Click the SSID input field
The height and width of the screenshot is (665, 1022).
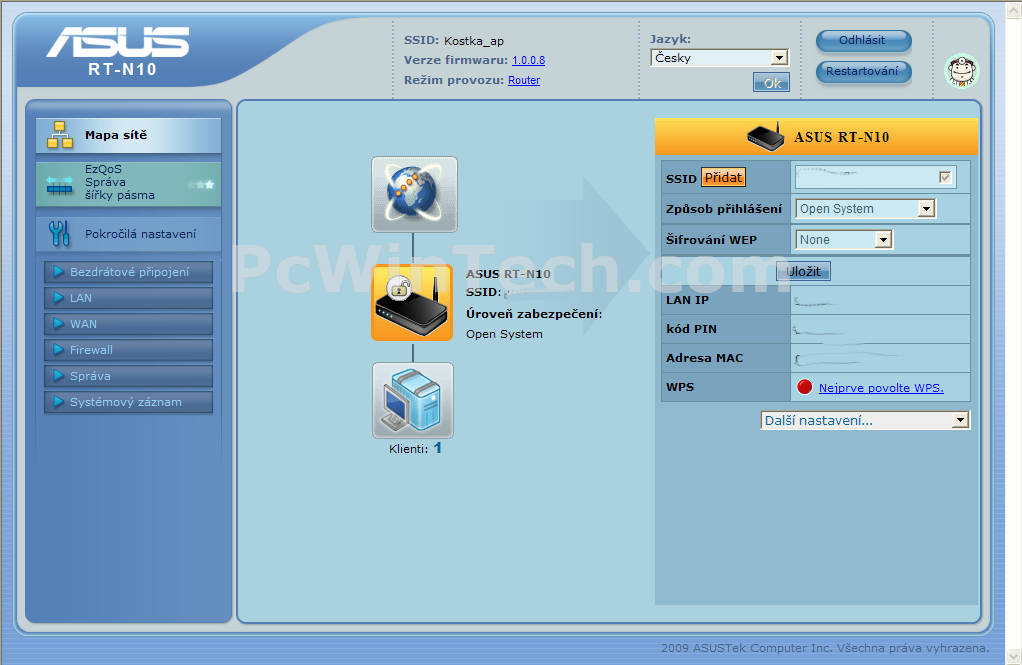(876, 177)
